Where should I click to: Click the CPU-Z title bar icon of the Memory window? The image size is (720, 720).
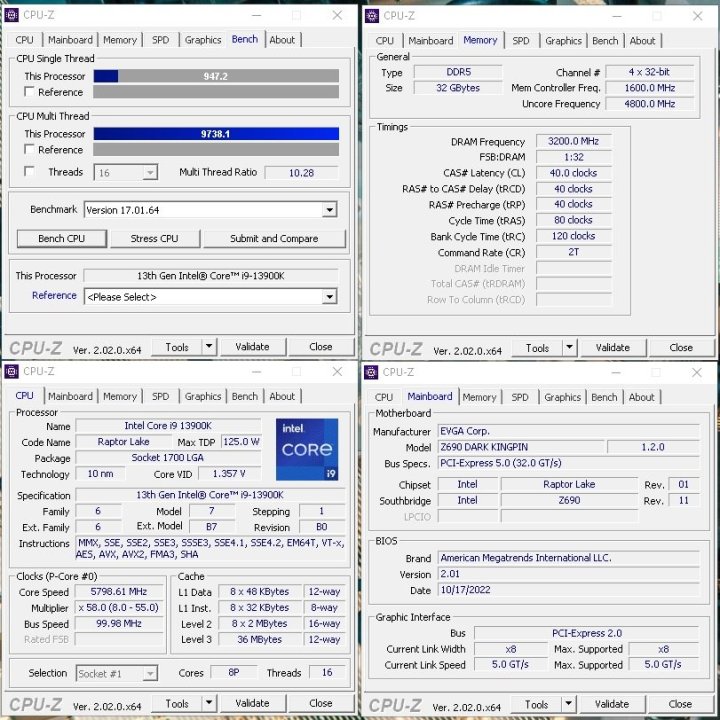tap(372, 15)
